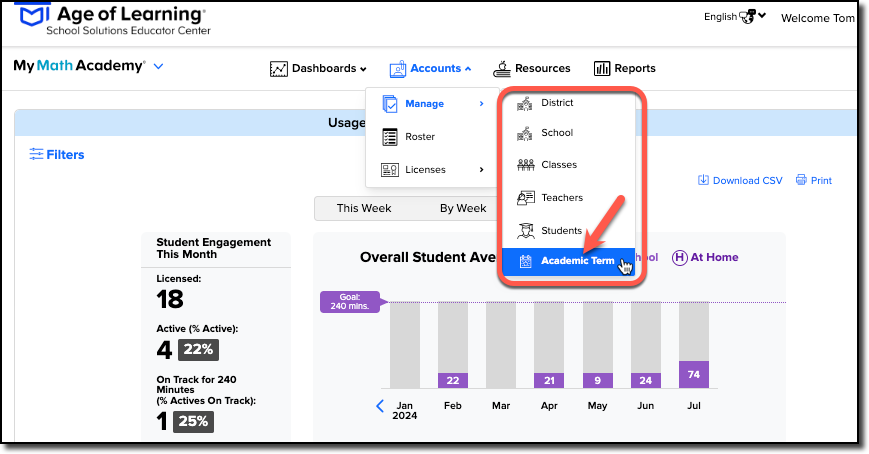Choose District from the Manage submenu
This screenshot has width=869, height=454.
(x=568, y=103)
